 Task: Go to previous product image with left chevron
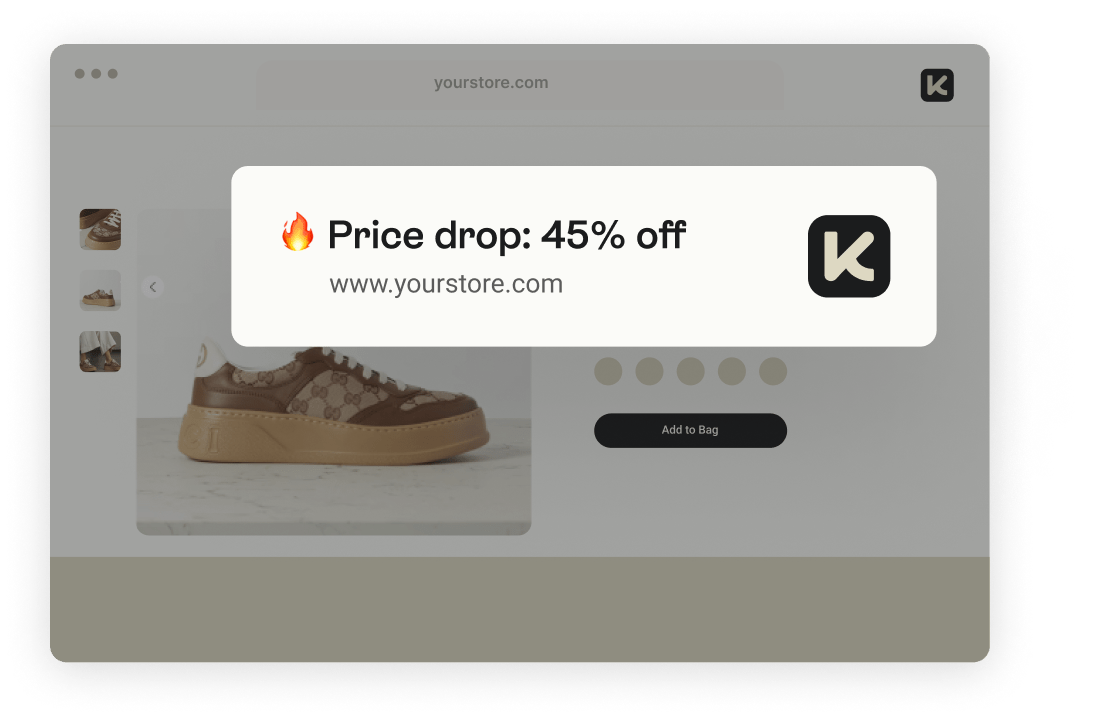153,287
